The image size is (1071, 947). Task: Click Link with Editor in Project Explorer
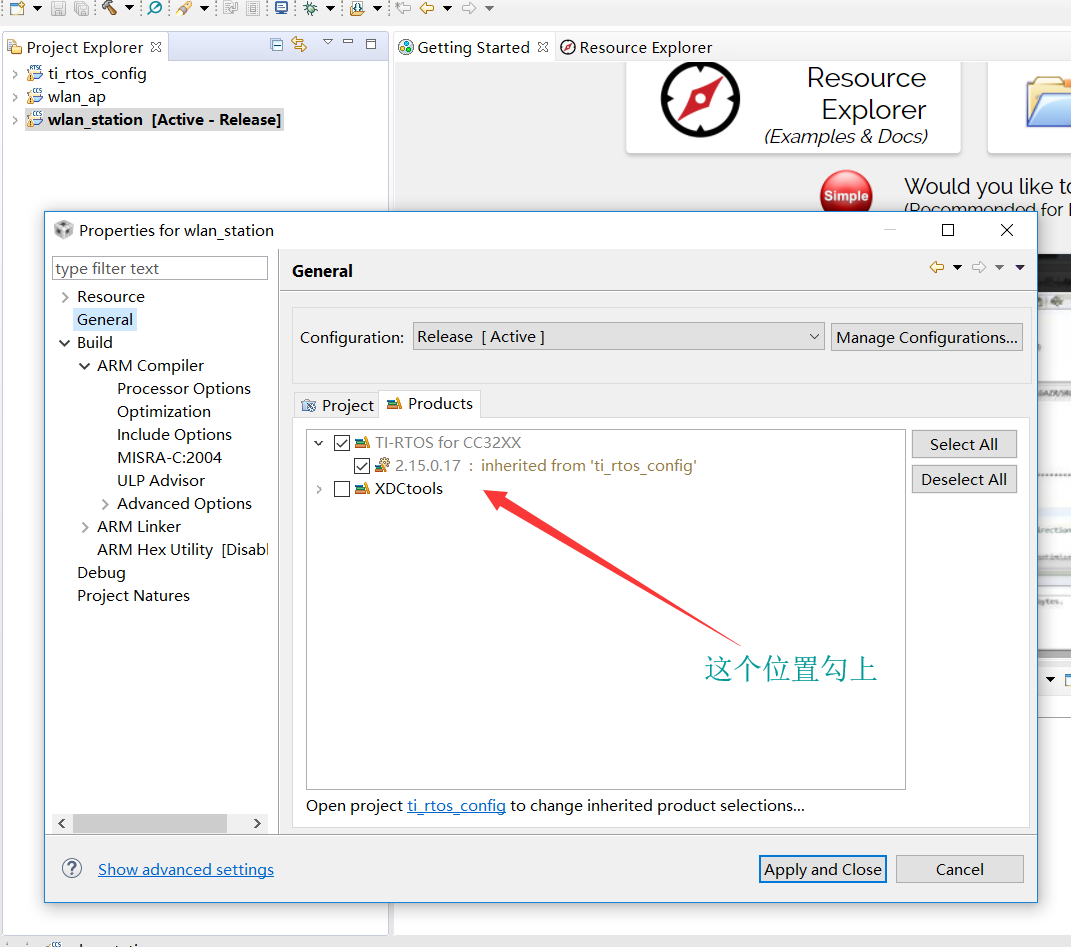(x=299, y=44)
